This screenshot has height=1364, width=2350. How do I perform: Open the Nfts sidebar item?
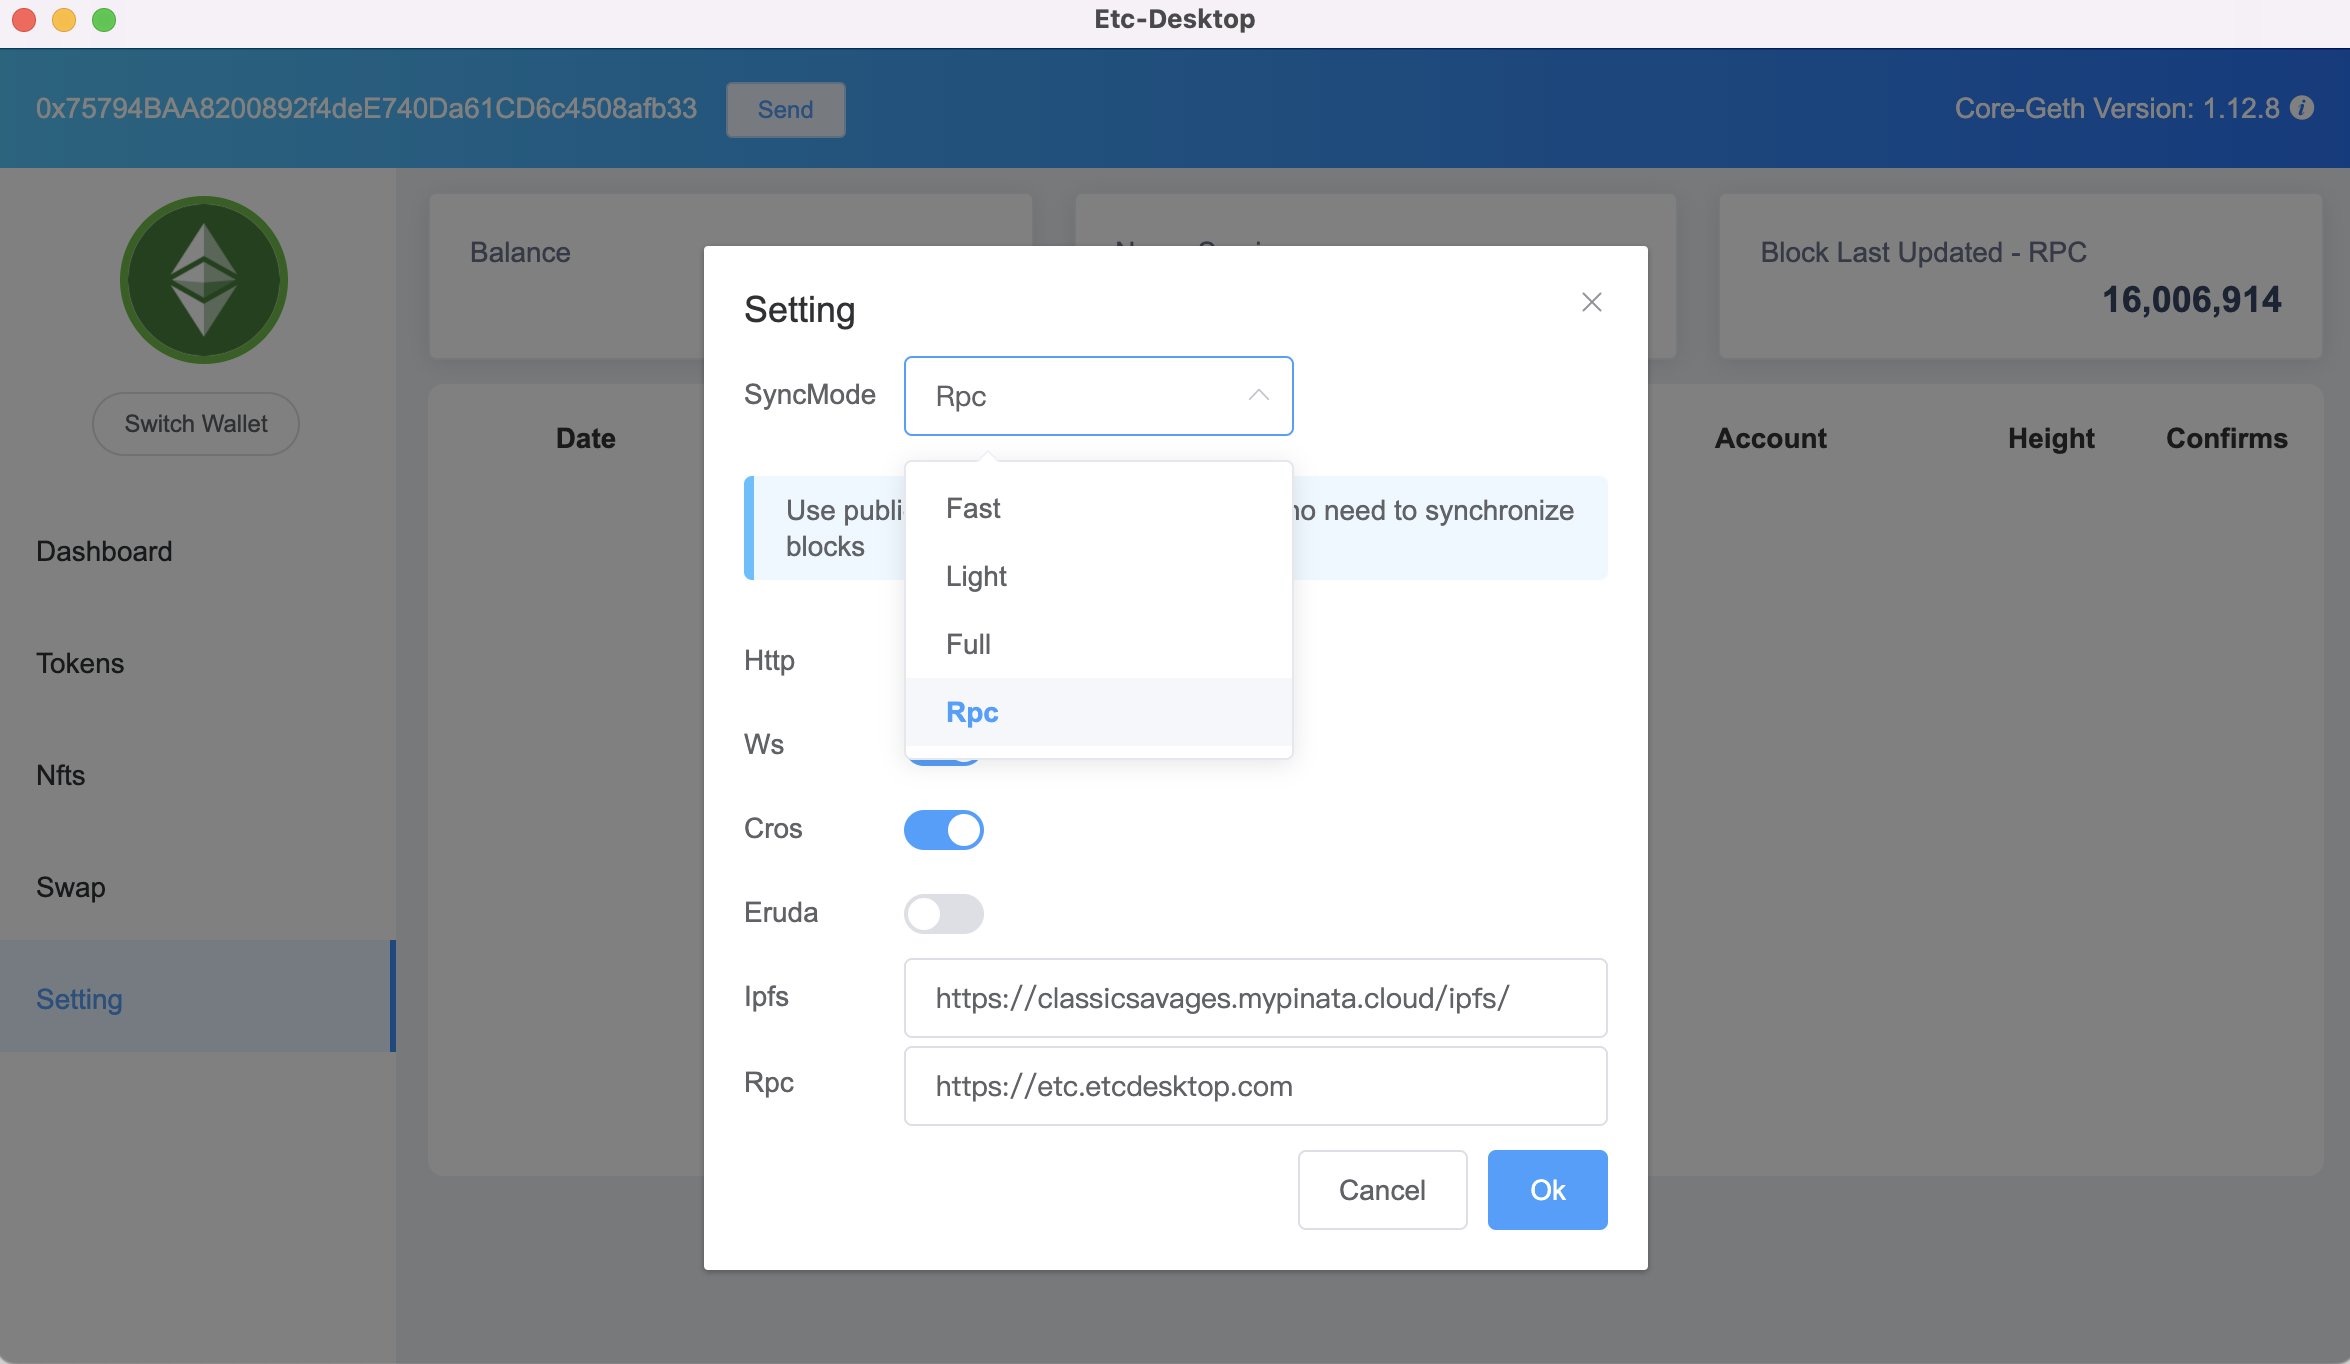pyautogui.click(x=198, y=775)
